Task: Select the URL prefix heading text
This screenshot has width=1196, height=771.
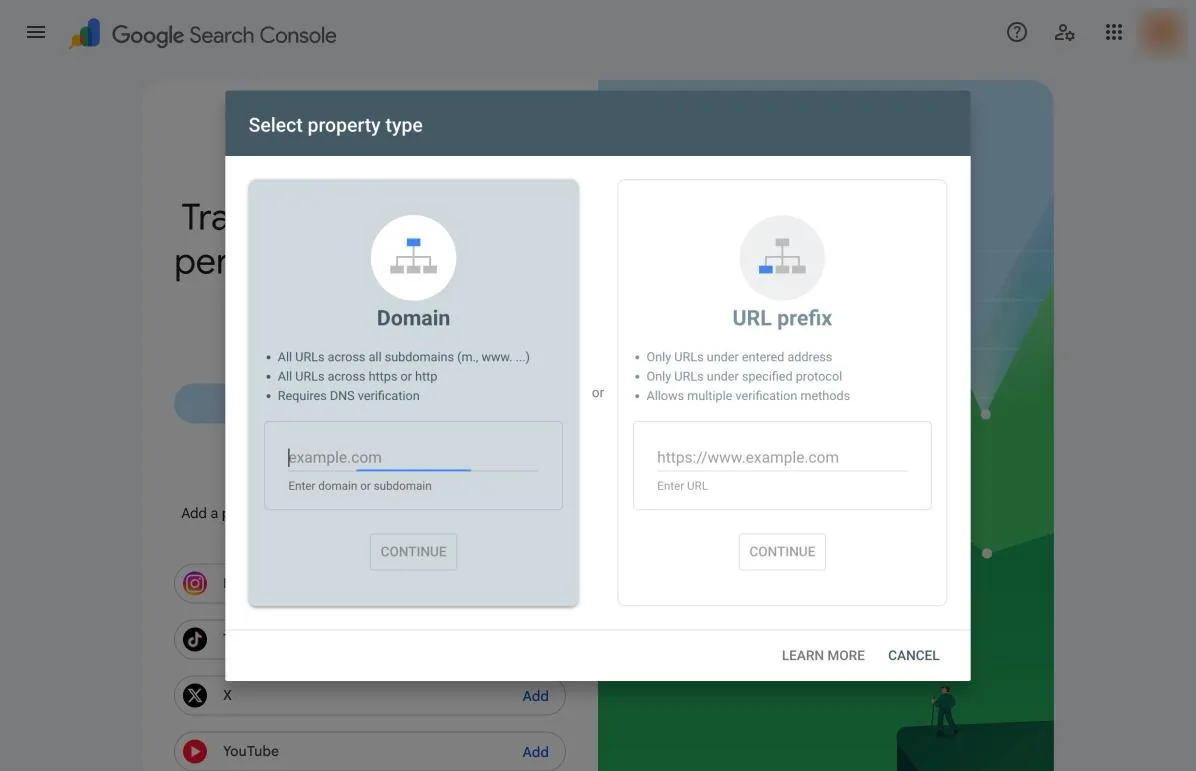Action: click(782, 318)
